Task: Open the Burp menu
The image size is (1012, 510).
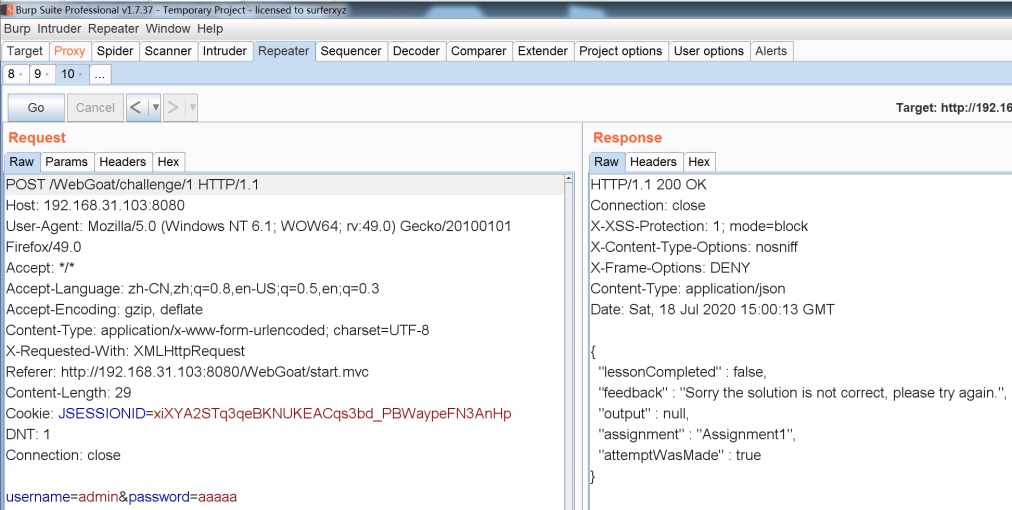Action: pos(17,29)
